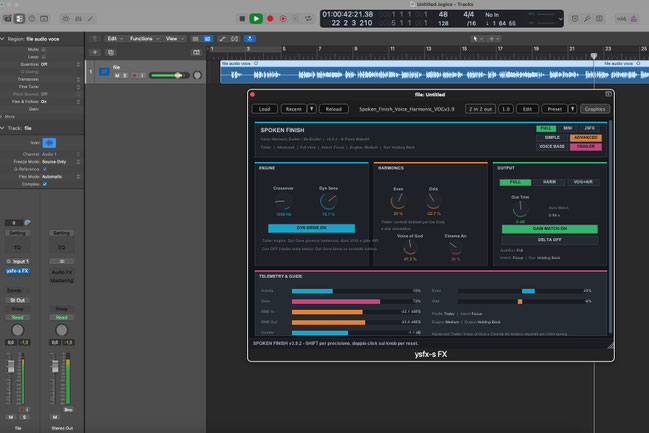Toggle the Inspector panel button
649x433 pixels.
(x=19, y=19)
